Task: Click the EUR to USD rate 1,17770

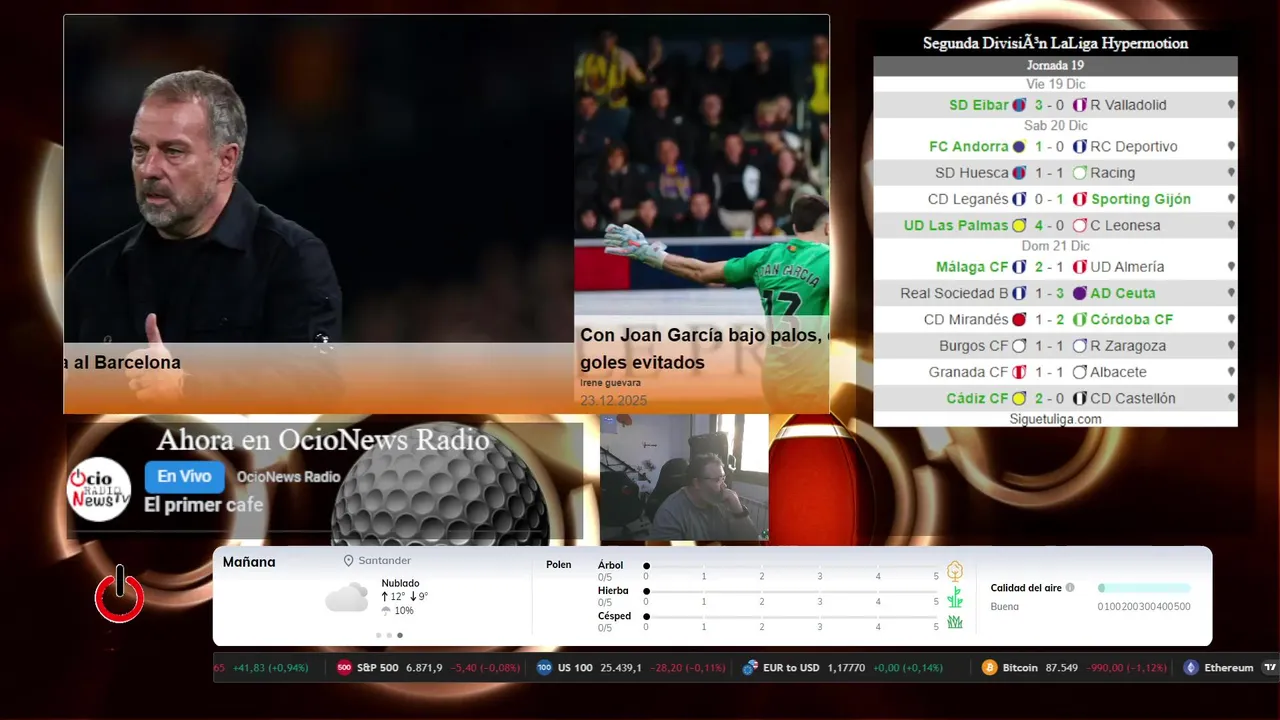Action: (x=846, y=668)
